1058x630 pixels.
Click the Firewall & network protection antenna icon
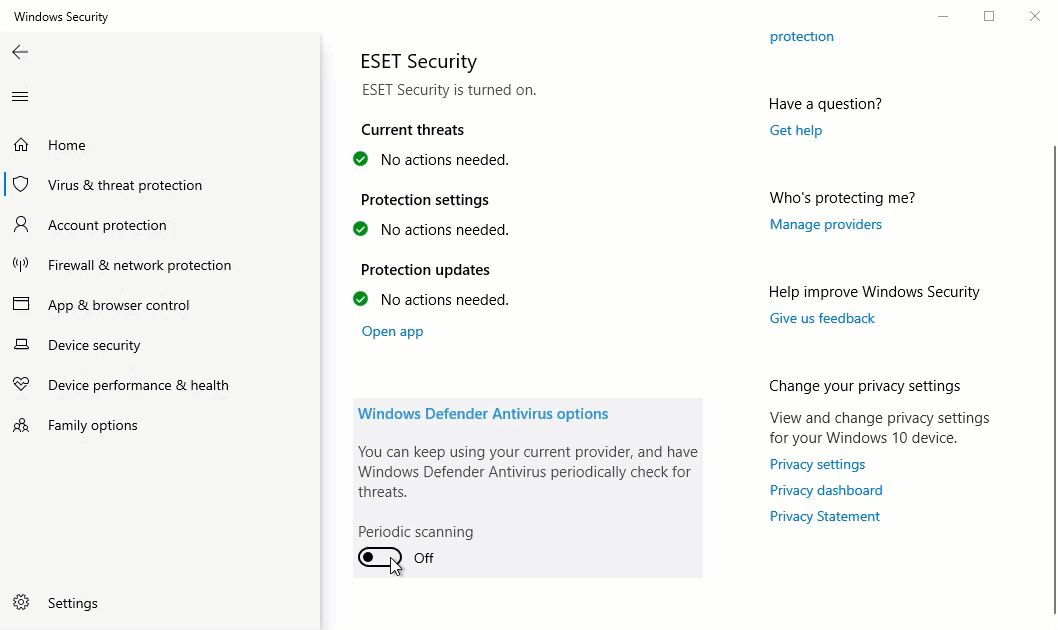tap(21, 265)
